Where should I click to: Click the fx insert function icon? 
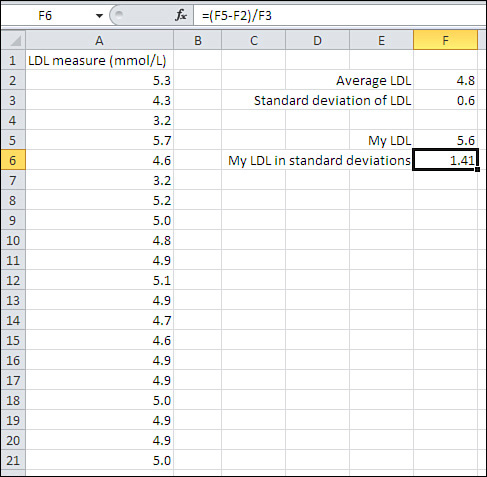[181, 15]
